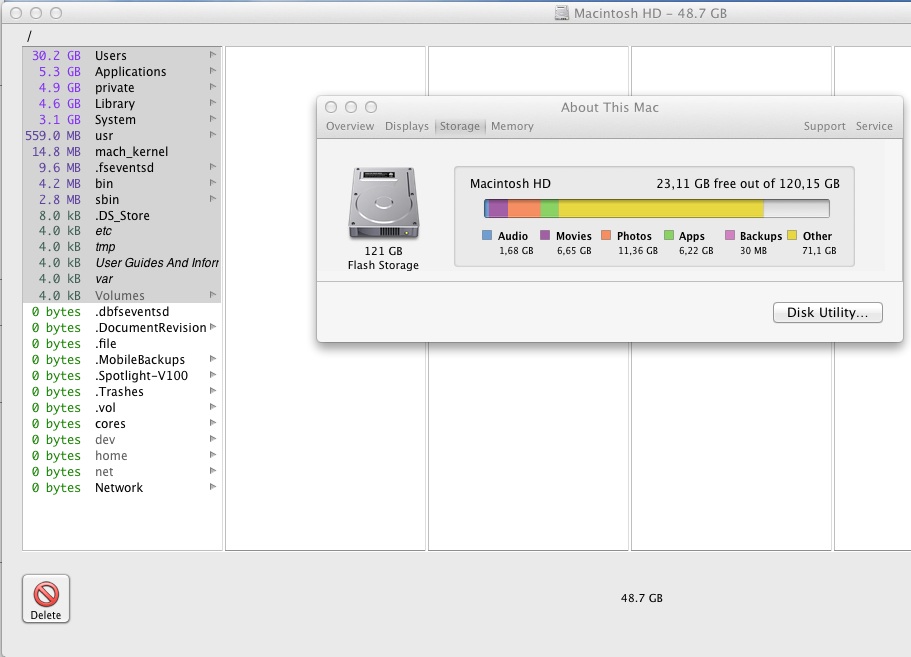Select the .file row
This screenshot has width=911, height=657.
(122, 344)
